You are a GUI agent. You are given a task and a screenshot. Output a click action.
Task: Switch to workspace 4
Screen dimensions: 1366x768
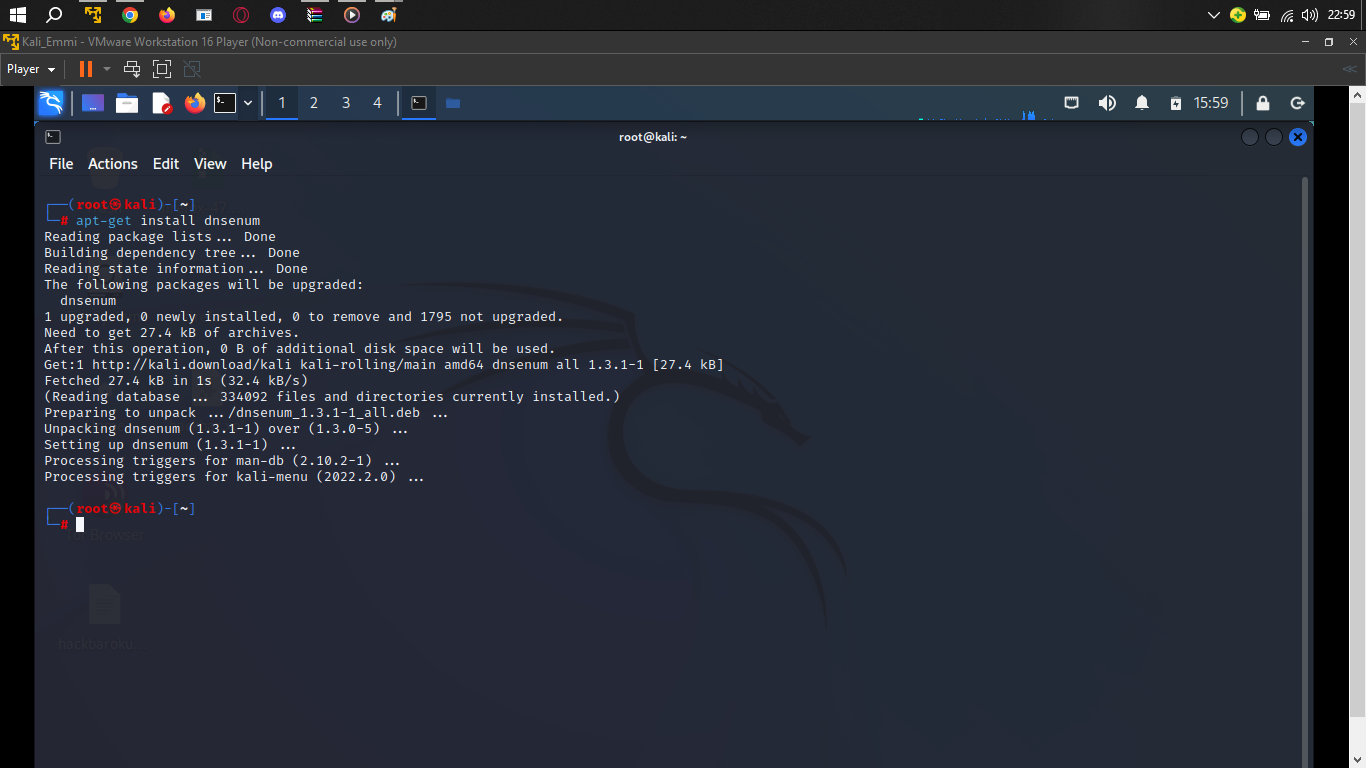click(x=377, y=103)
